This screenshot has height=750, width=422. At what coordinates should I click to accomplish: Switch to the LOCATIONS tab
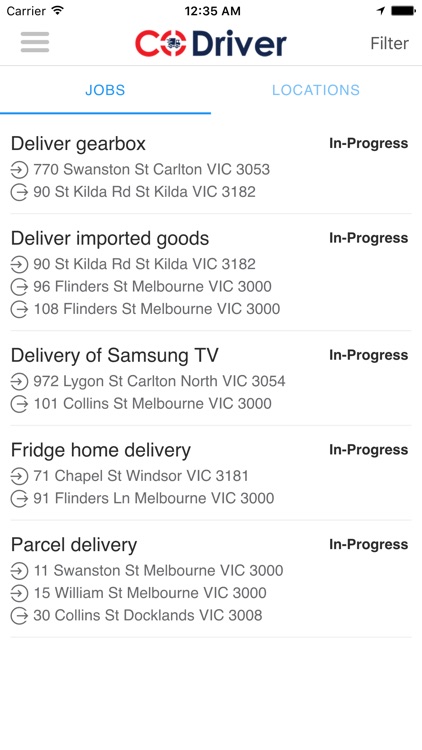tap(316, 90)
